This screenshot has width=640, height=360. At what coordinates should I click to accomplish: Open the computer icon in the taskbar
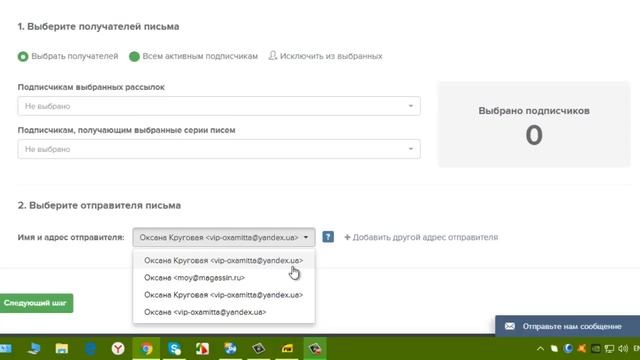[33, 349]
